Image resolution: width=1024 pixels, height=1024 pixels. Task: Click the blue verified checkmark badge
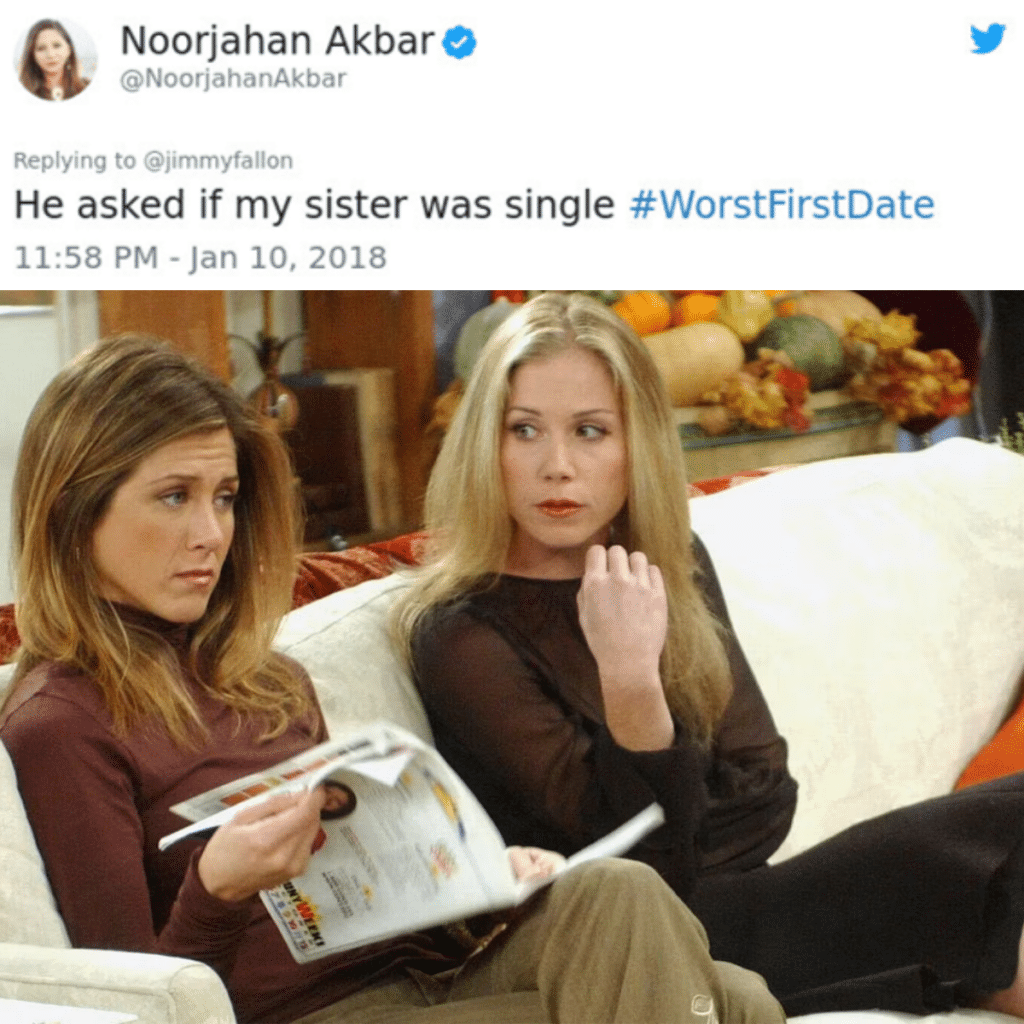pyautogui.click(x=460, y=42)
